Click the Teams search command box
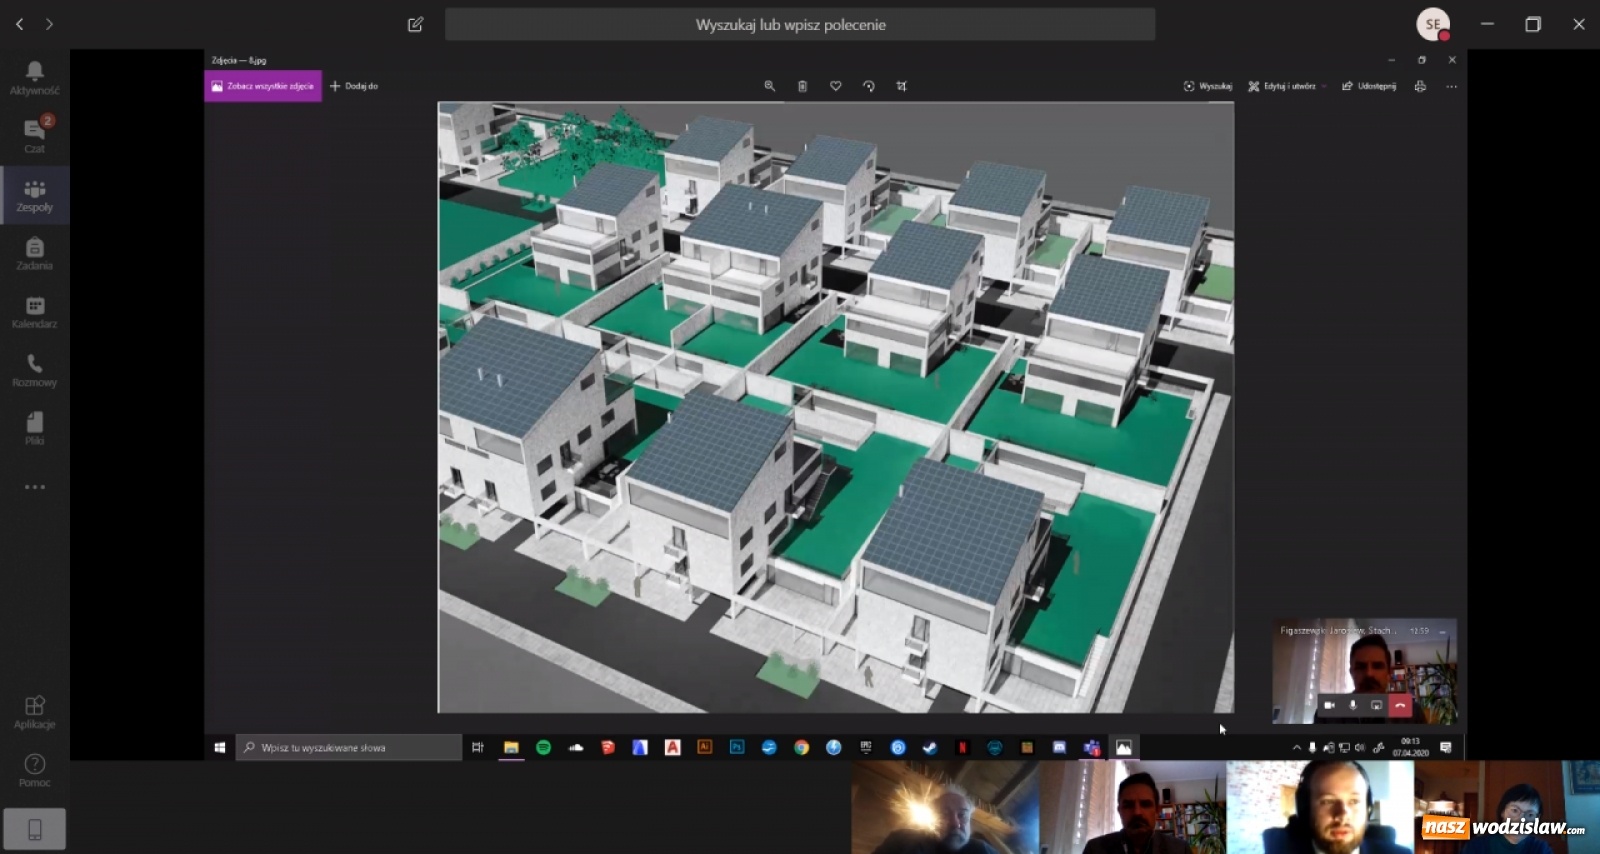Image resolution: width=1600 pixels, height=854 pixels. tap(799, 24)
